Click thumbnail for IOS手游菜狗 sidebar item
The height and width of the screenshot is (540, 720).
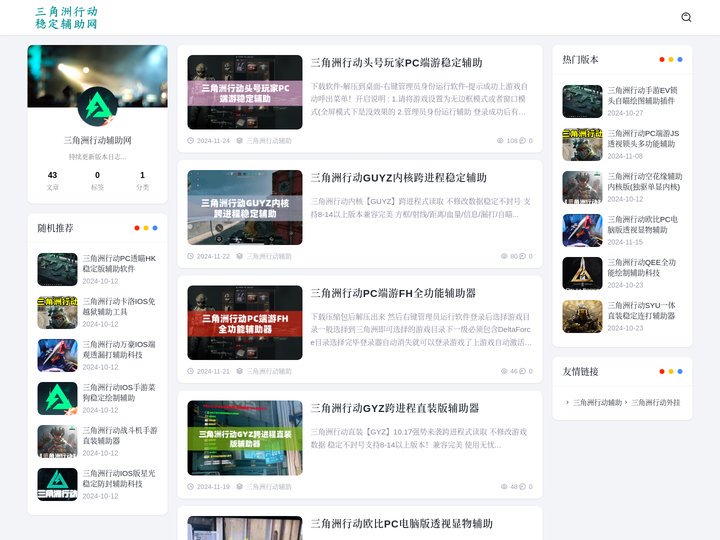coord(57,399)
